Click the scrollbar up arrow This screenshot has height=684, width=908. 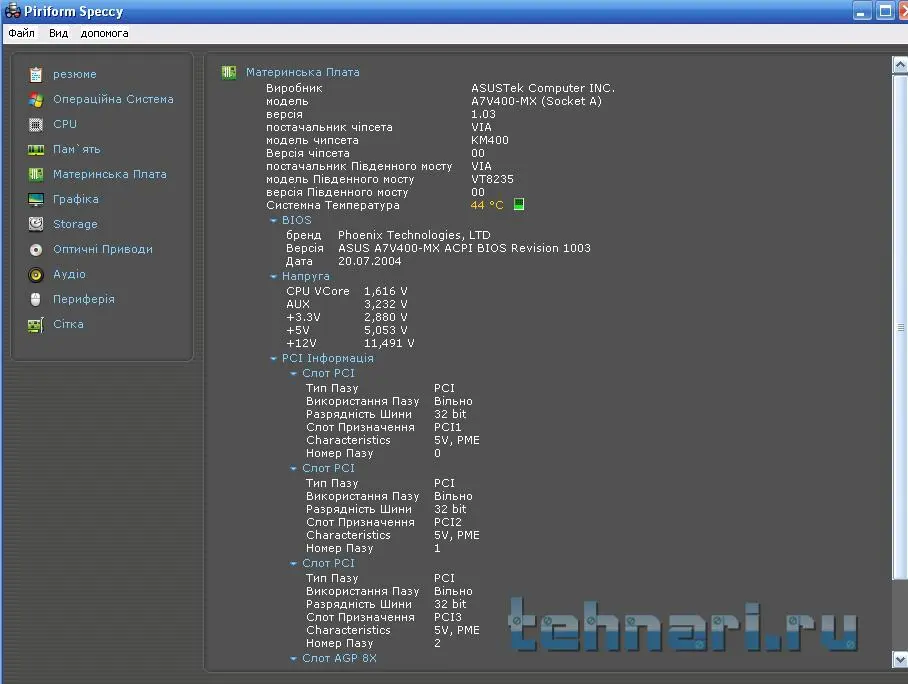pyautogui.click(x=900, y=64)
